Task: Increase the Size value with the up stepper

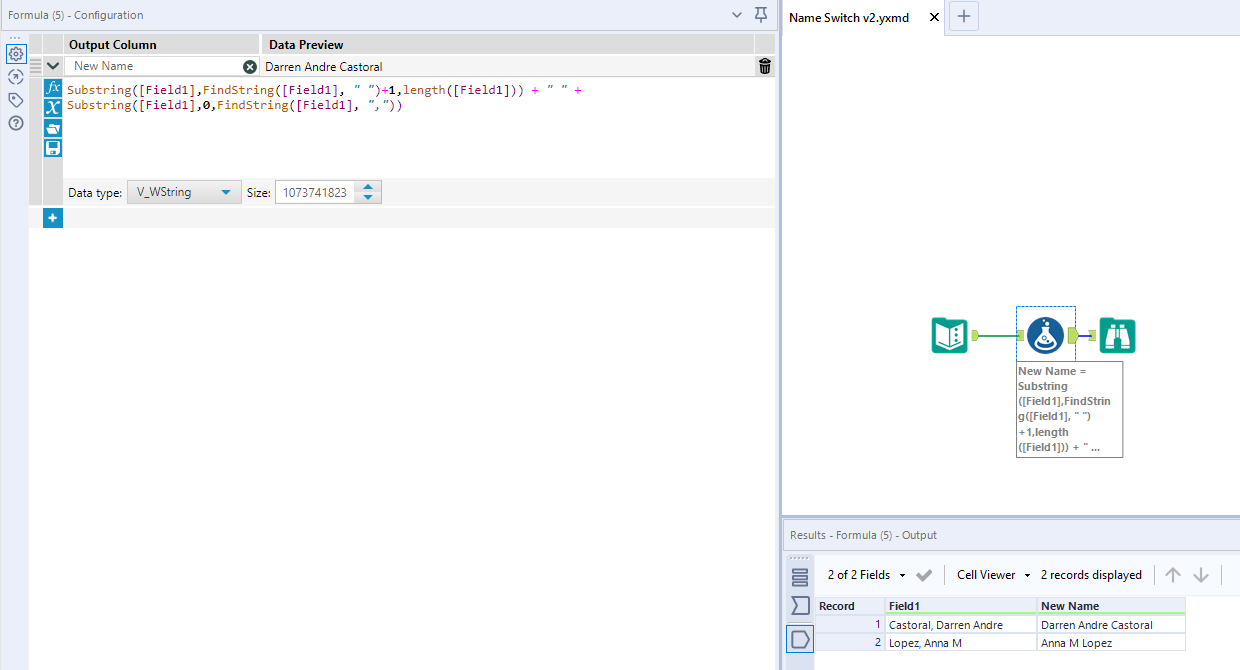Action: (x=368, y=187)
